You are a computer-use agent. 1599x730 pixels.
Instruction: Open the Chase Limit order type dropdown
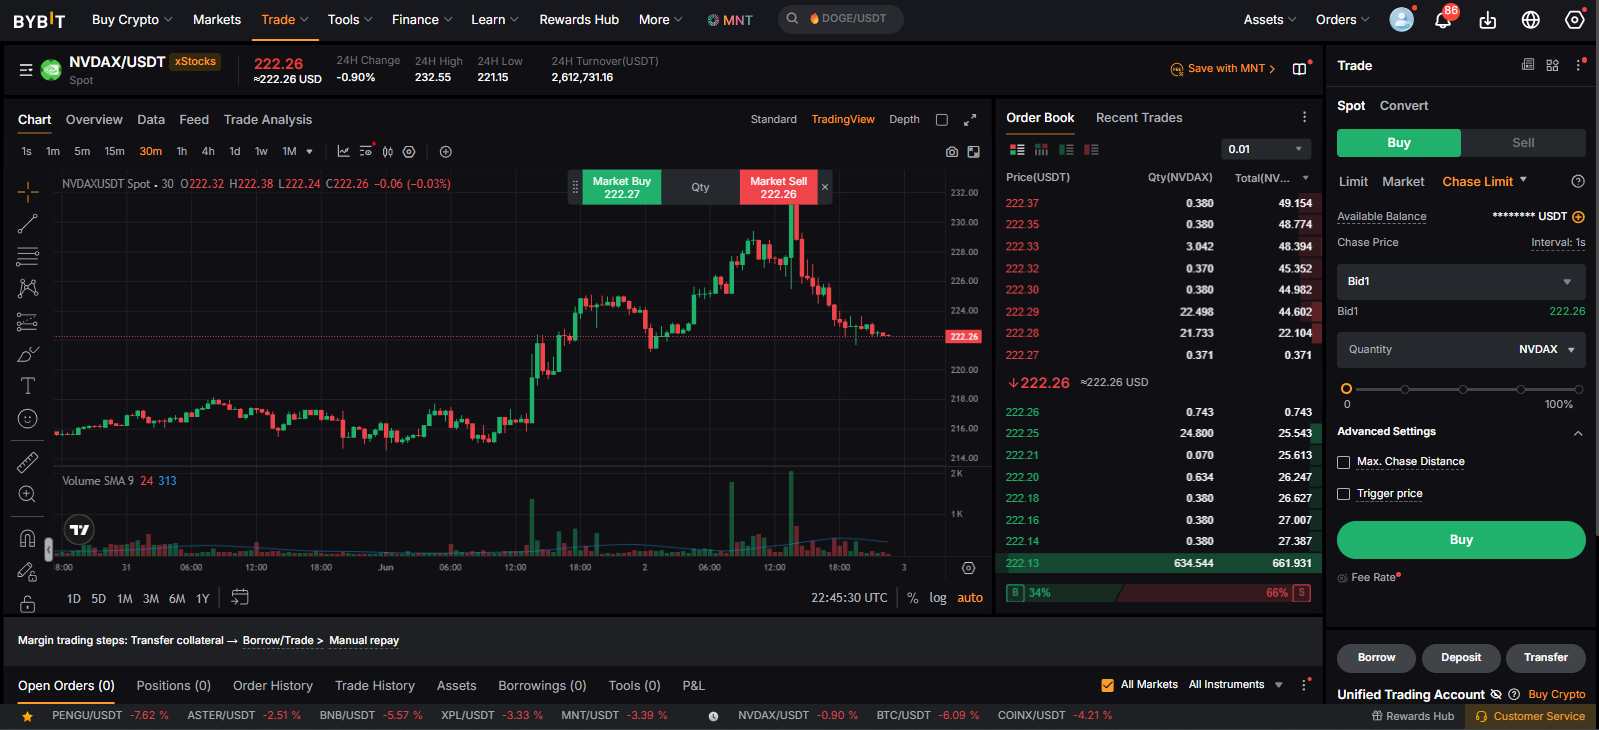click(1484, 181)
